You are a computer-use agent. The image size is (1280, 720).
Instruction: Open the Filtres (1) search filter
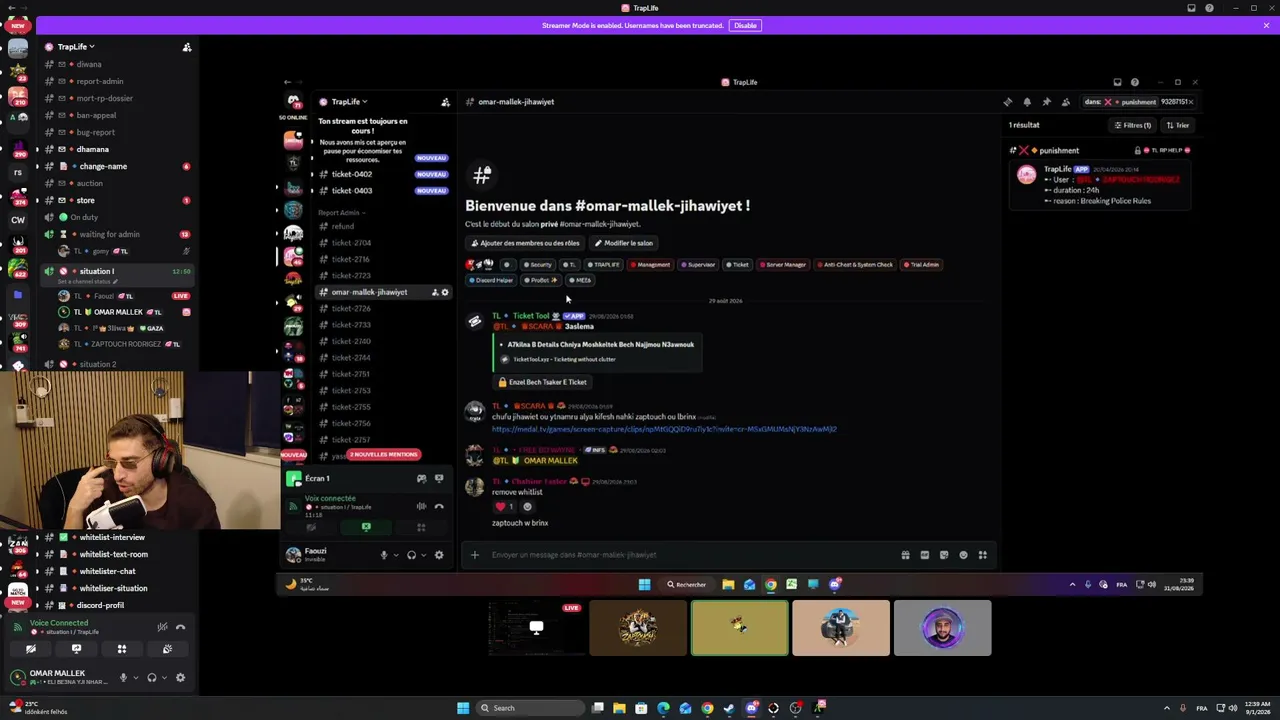pos(1133,125)
